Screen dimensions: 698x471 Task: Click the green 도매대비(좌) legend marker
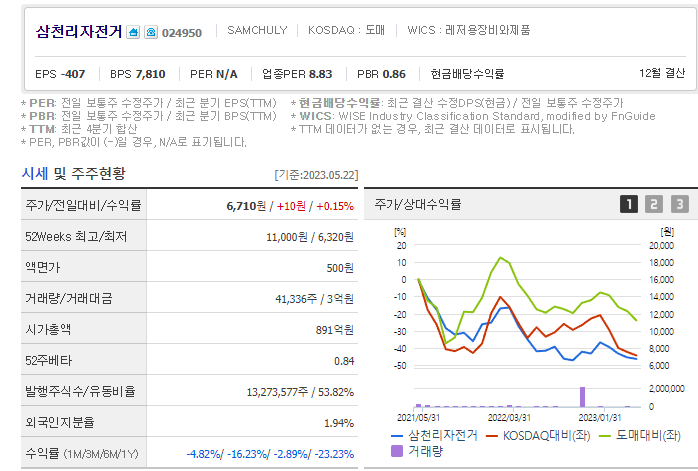[x=605, y=436]
